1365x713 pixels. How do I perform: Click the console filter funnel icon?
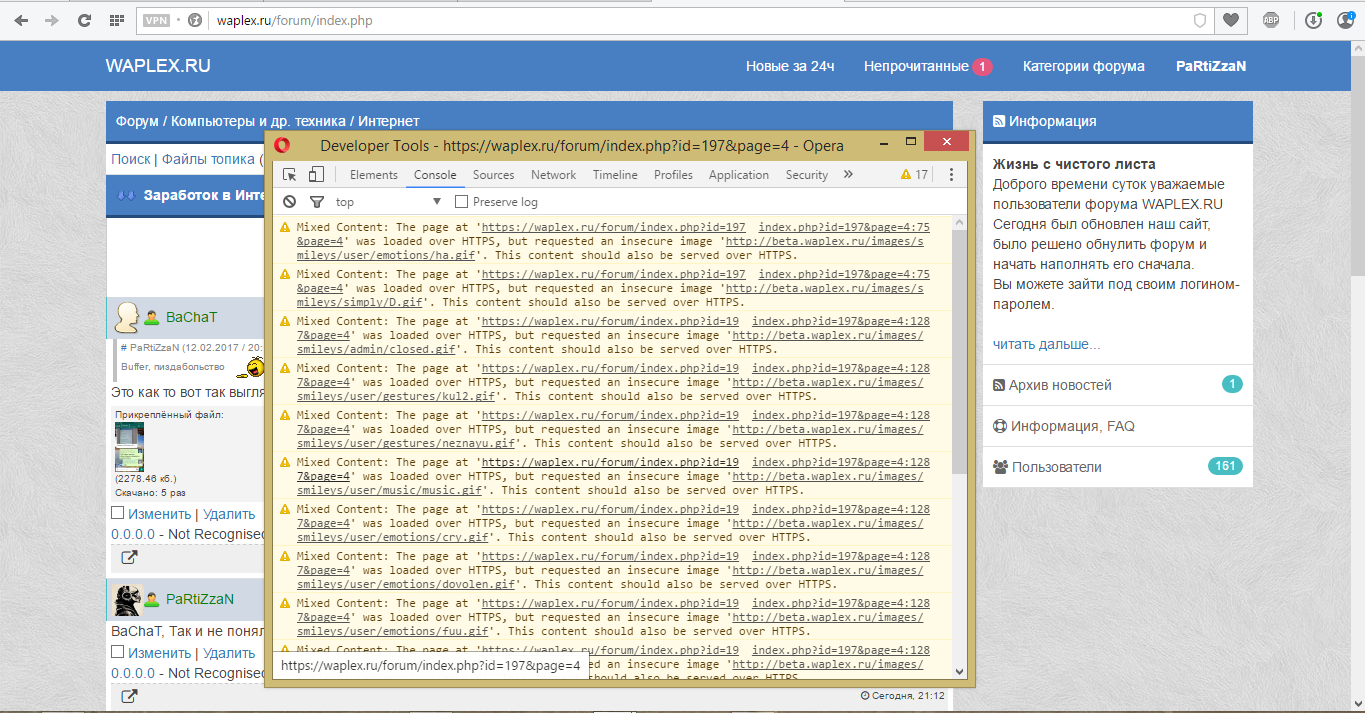point(316,202)
